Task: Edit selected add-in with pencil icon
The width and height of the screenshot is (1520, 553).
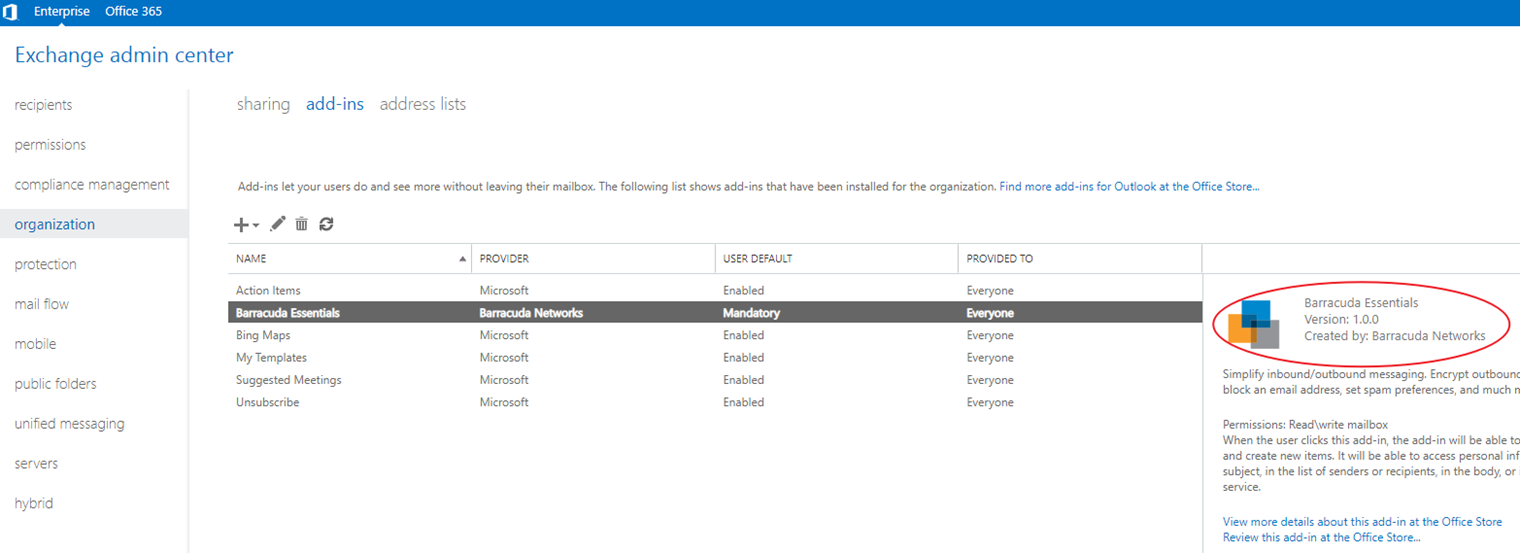Action: 278,224
